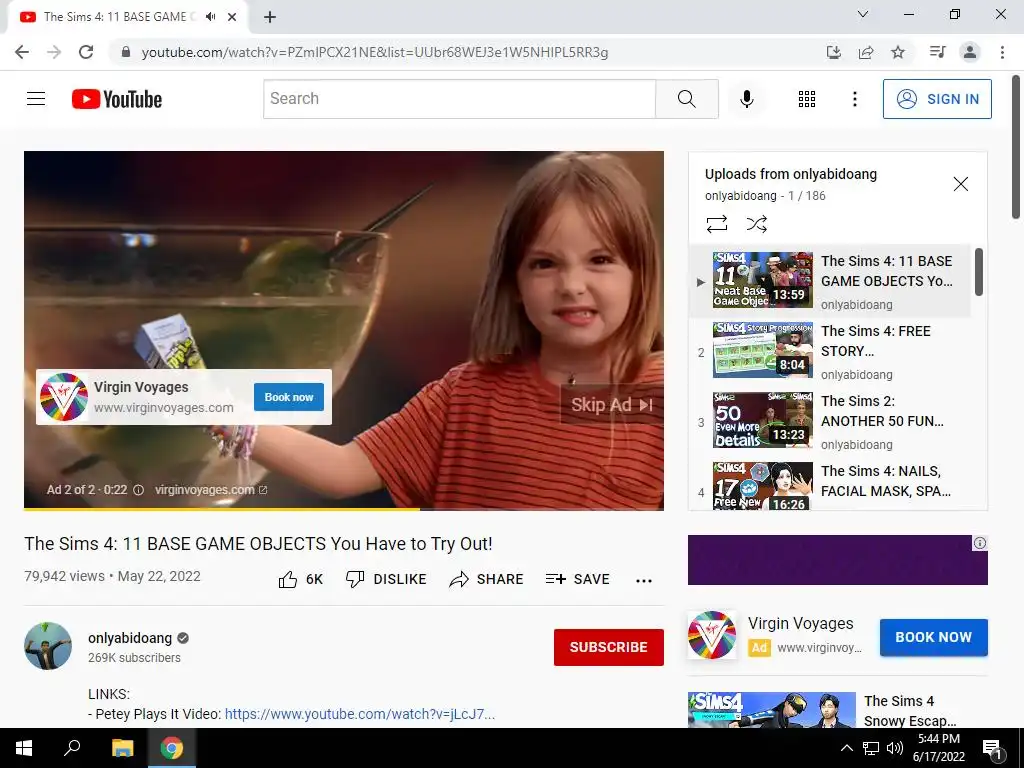Click Book now on the video ad overlay
1024x768 pixels.
coord(289,397)
